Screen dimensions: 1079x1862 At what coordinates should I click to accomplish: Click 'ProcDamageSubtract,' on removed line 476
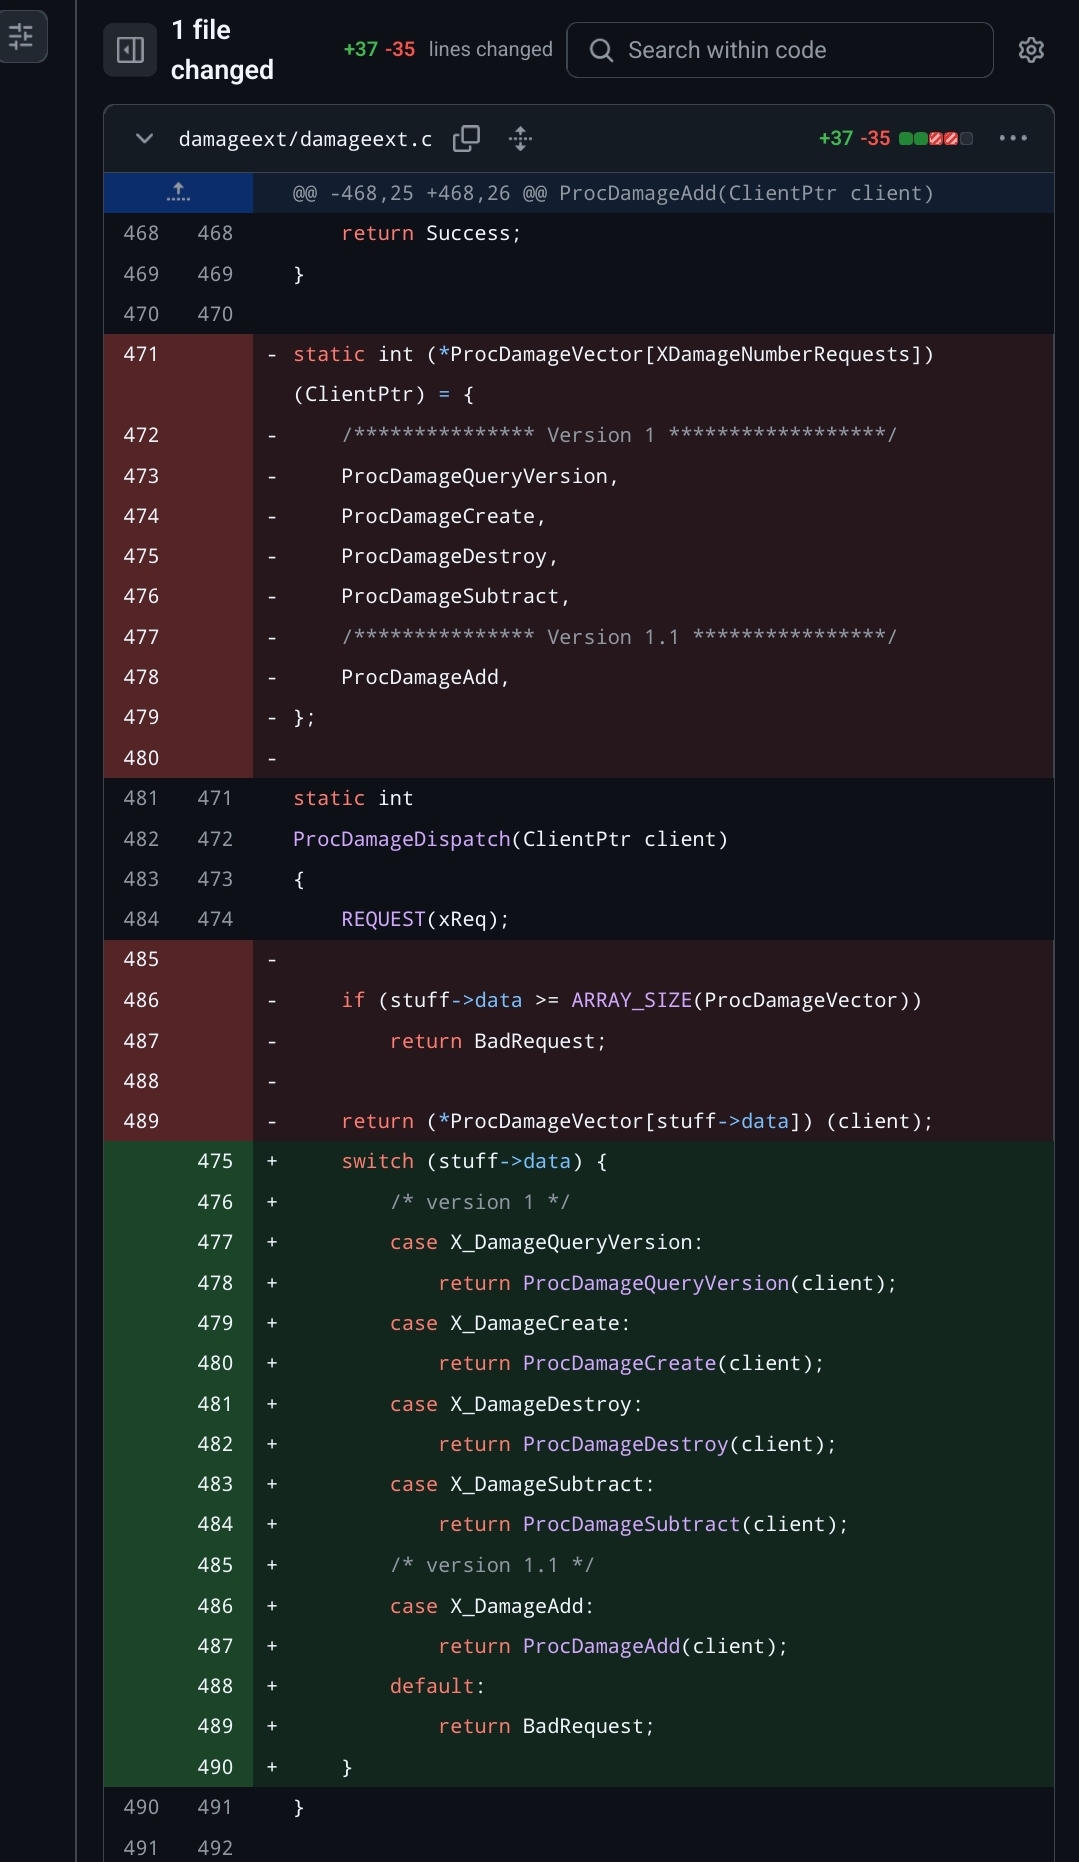(x=456, y=596)
